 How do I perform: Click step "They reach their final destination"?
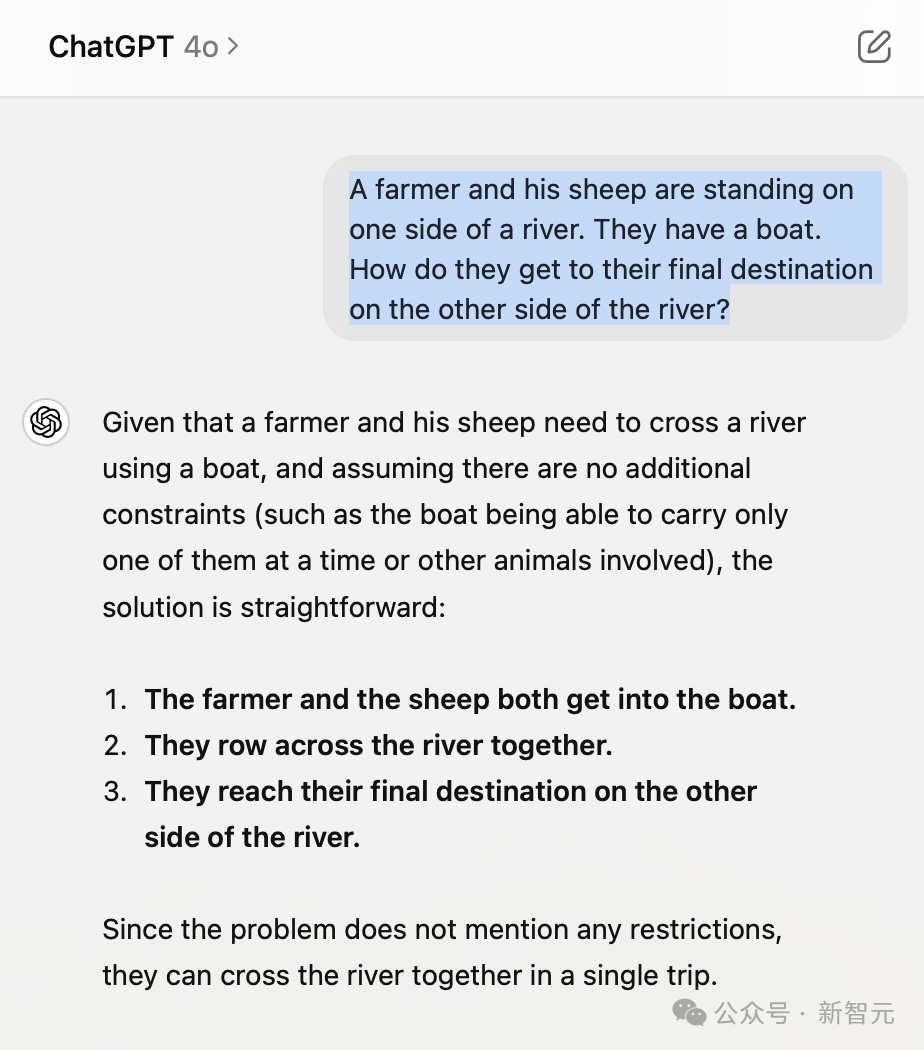coord(450,791)
